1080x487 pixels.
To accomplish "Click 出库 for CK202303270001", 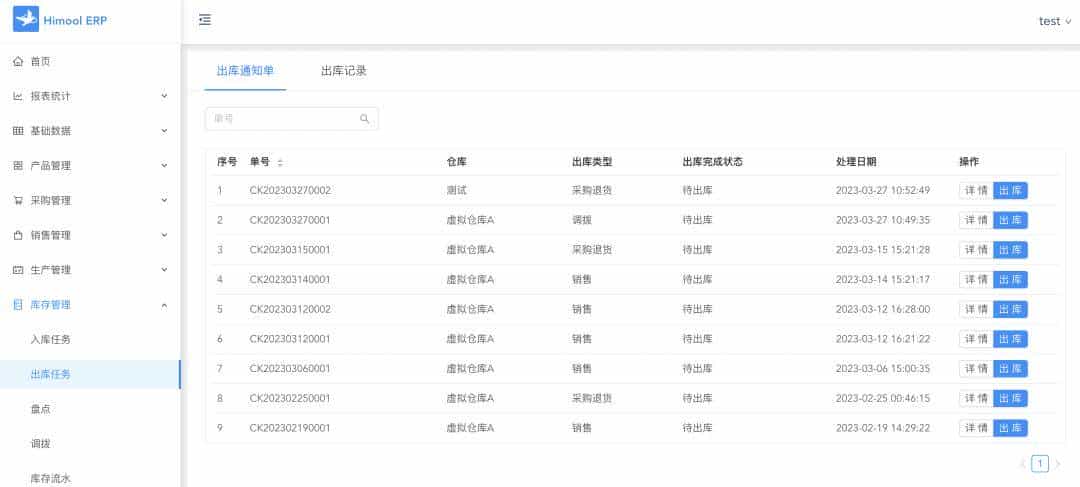I will (x=1010, y=220).
